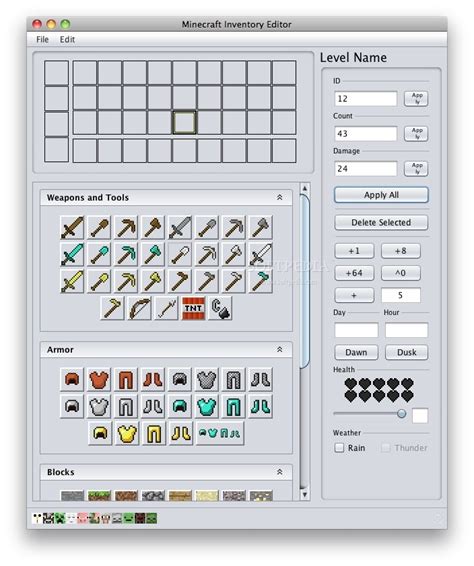474x566 pixels.
Task: Select the diamond chestplate icon
Action: tap(207, 406)
